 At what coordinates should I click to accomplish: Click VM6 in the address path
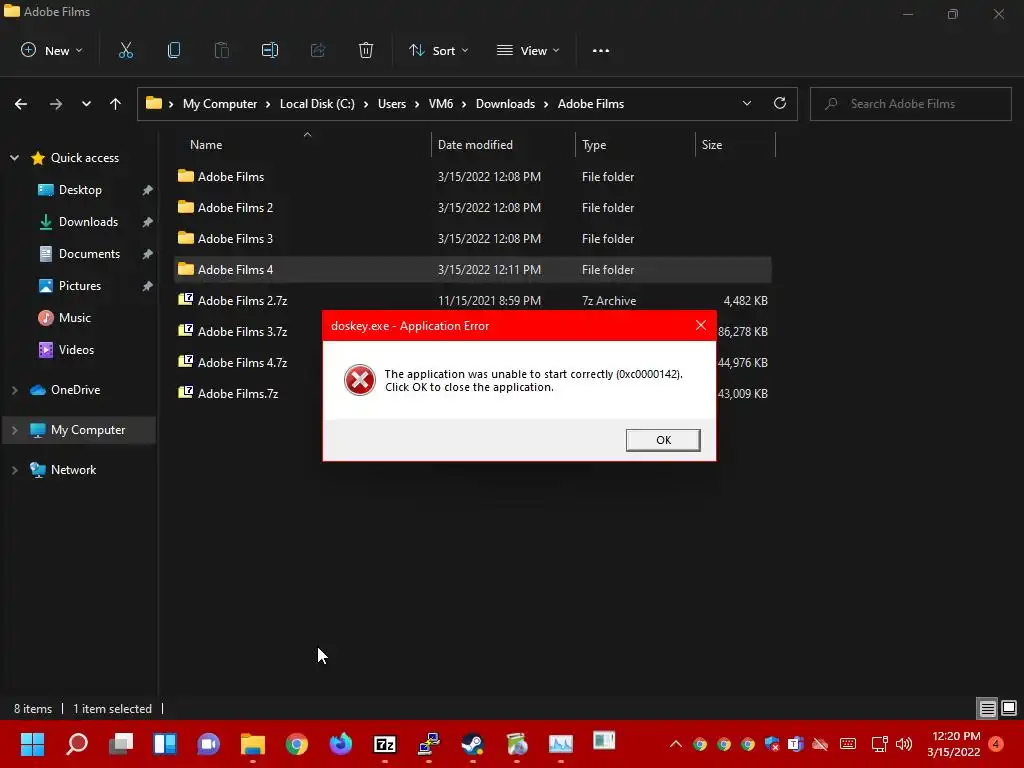441,104
